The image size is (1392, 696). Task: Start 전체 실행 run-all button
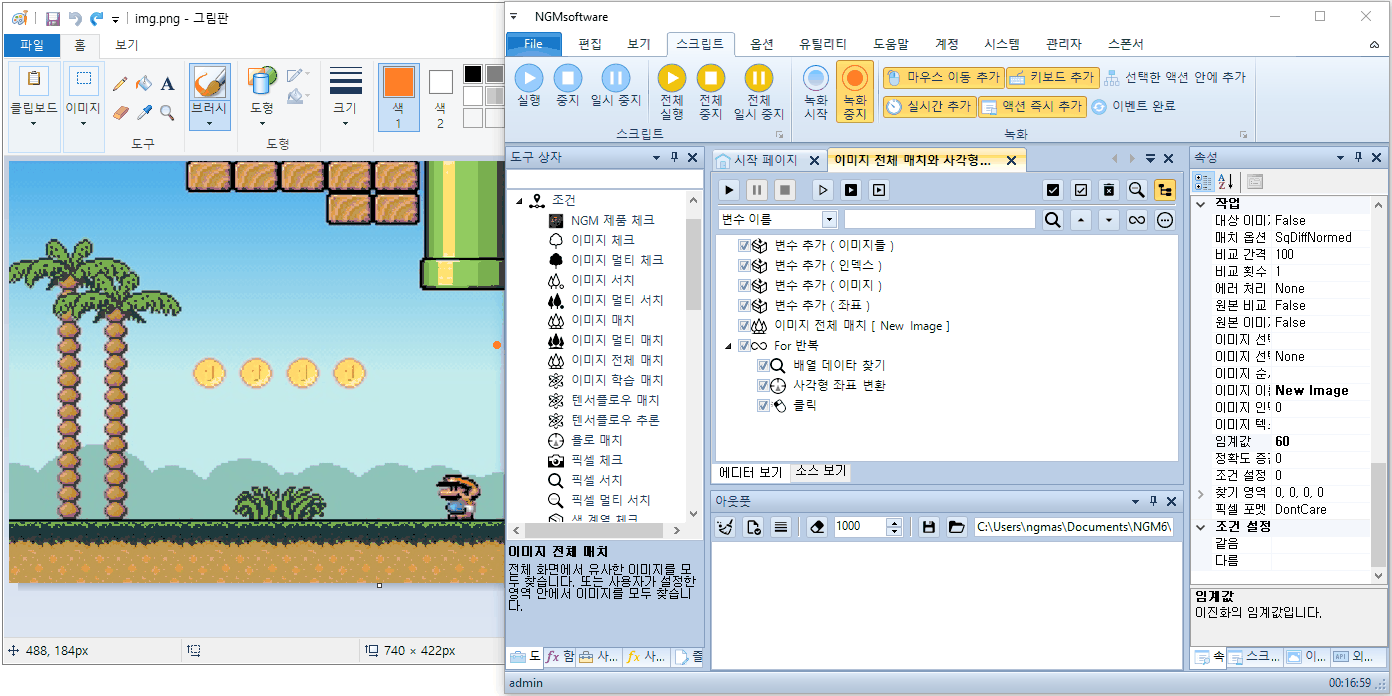coord(672,92)
